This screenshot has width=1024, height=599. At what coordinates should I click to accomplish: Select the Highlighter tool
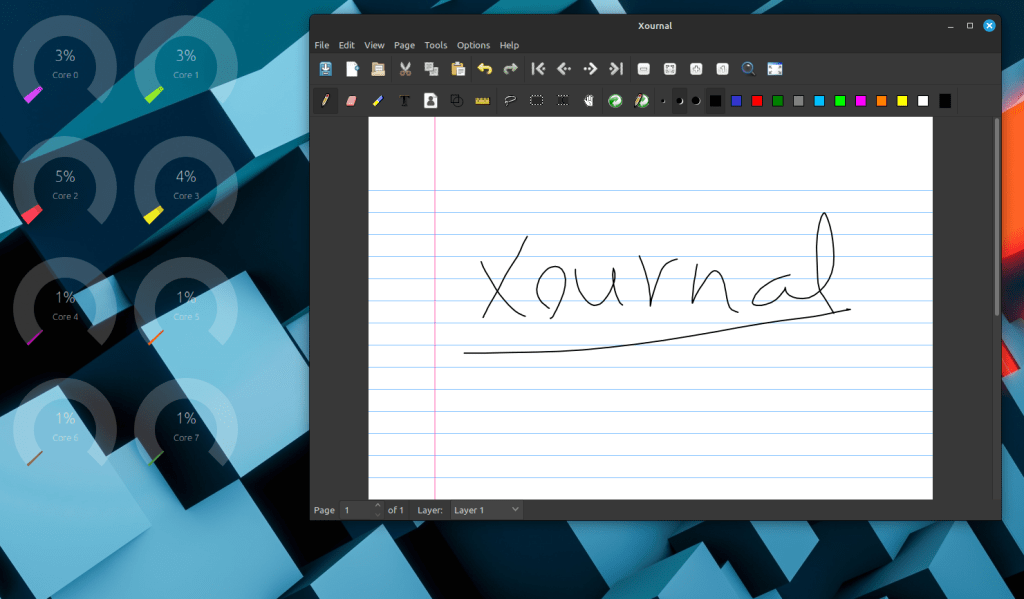tap(377, 100)
